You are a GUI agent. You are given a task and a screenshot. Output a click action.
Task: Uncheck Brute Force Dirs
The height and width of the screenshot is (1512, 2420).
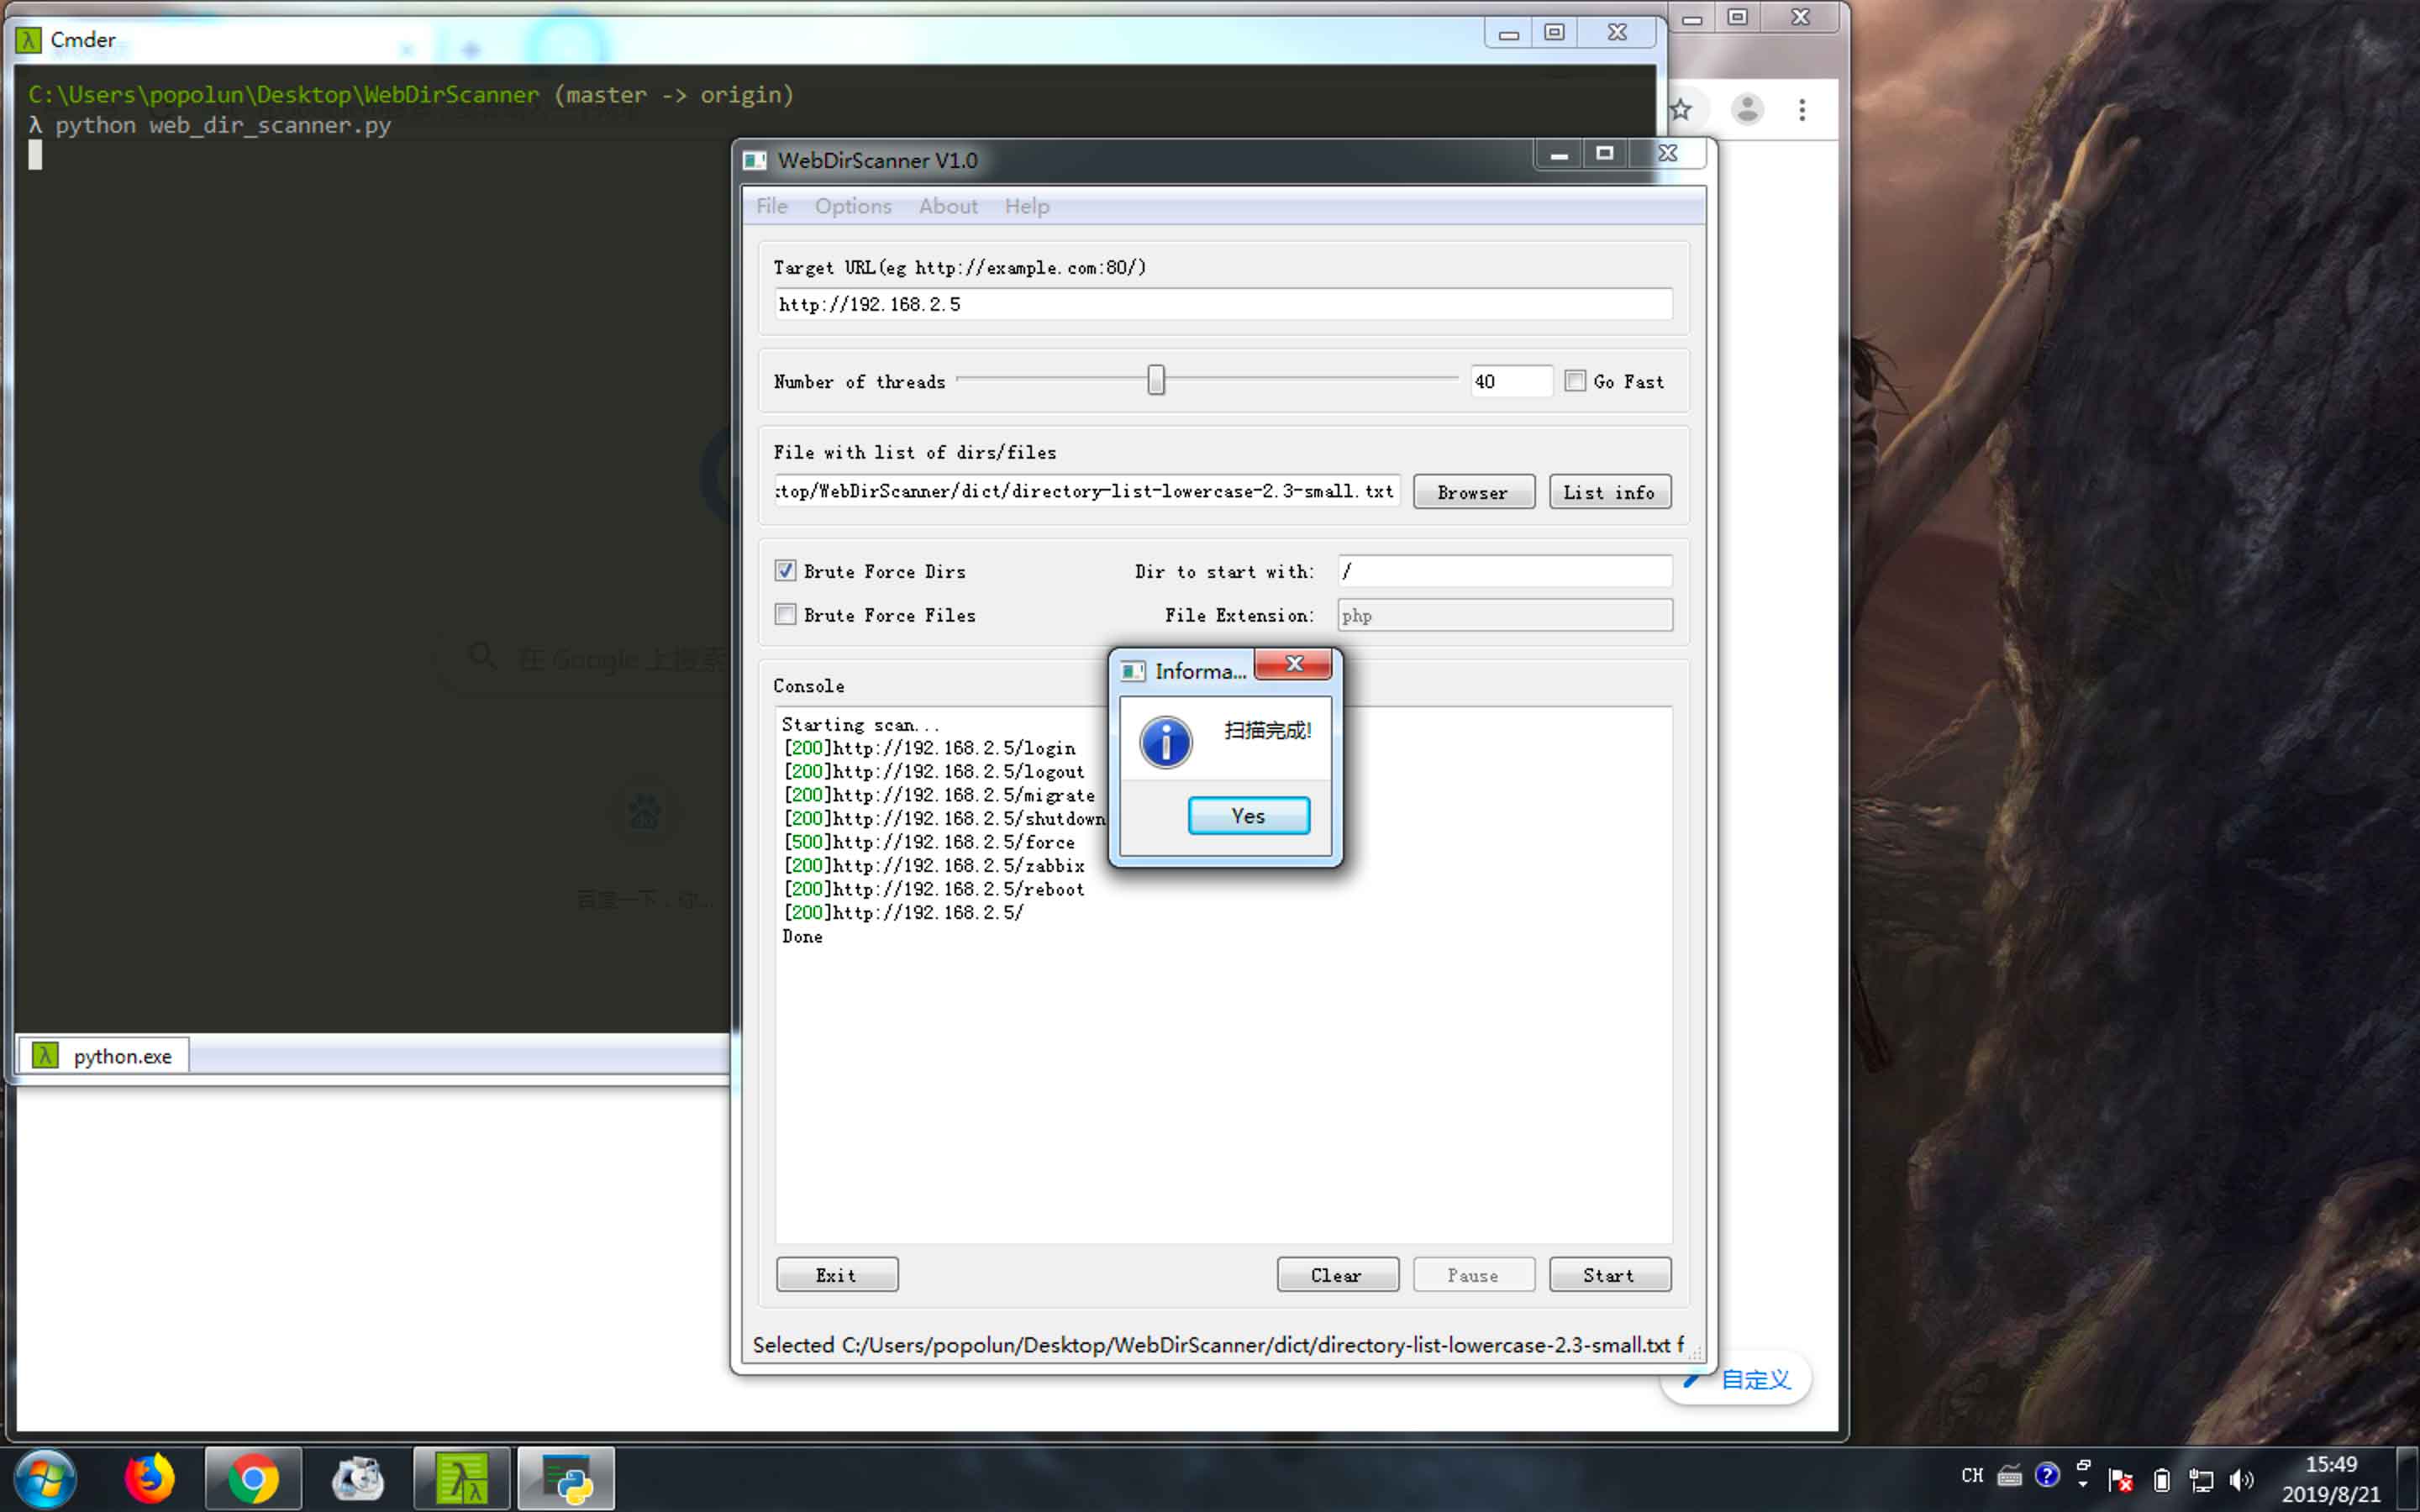pyautogui.click(x=786, y=571)
